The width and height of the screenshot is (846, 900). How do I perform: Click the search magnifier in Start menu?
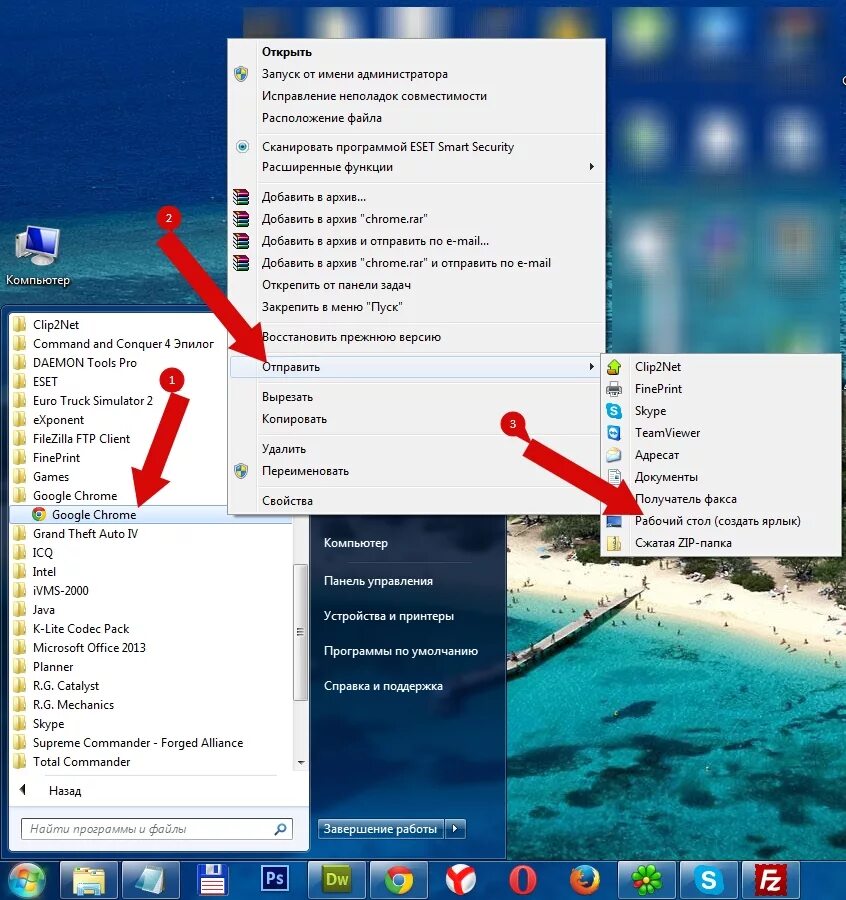280,829
